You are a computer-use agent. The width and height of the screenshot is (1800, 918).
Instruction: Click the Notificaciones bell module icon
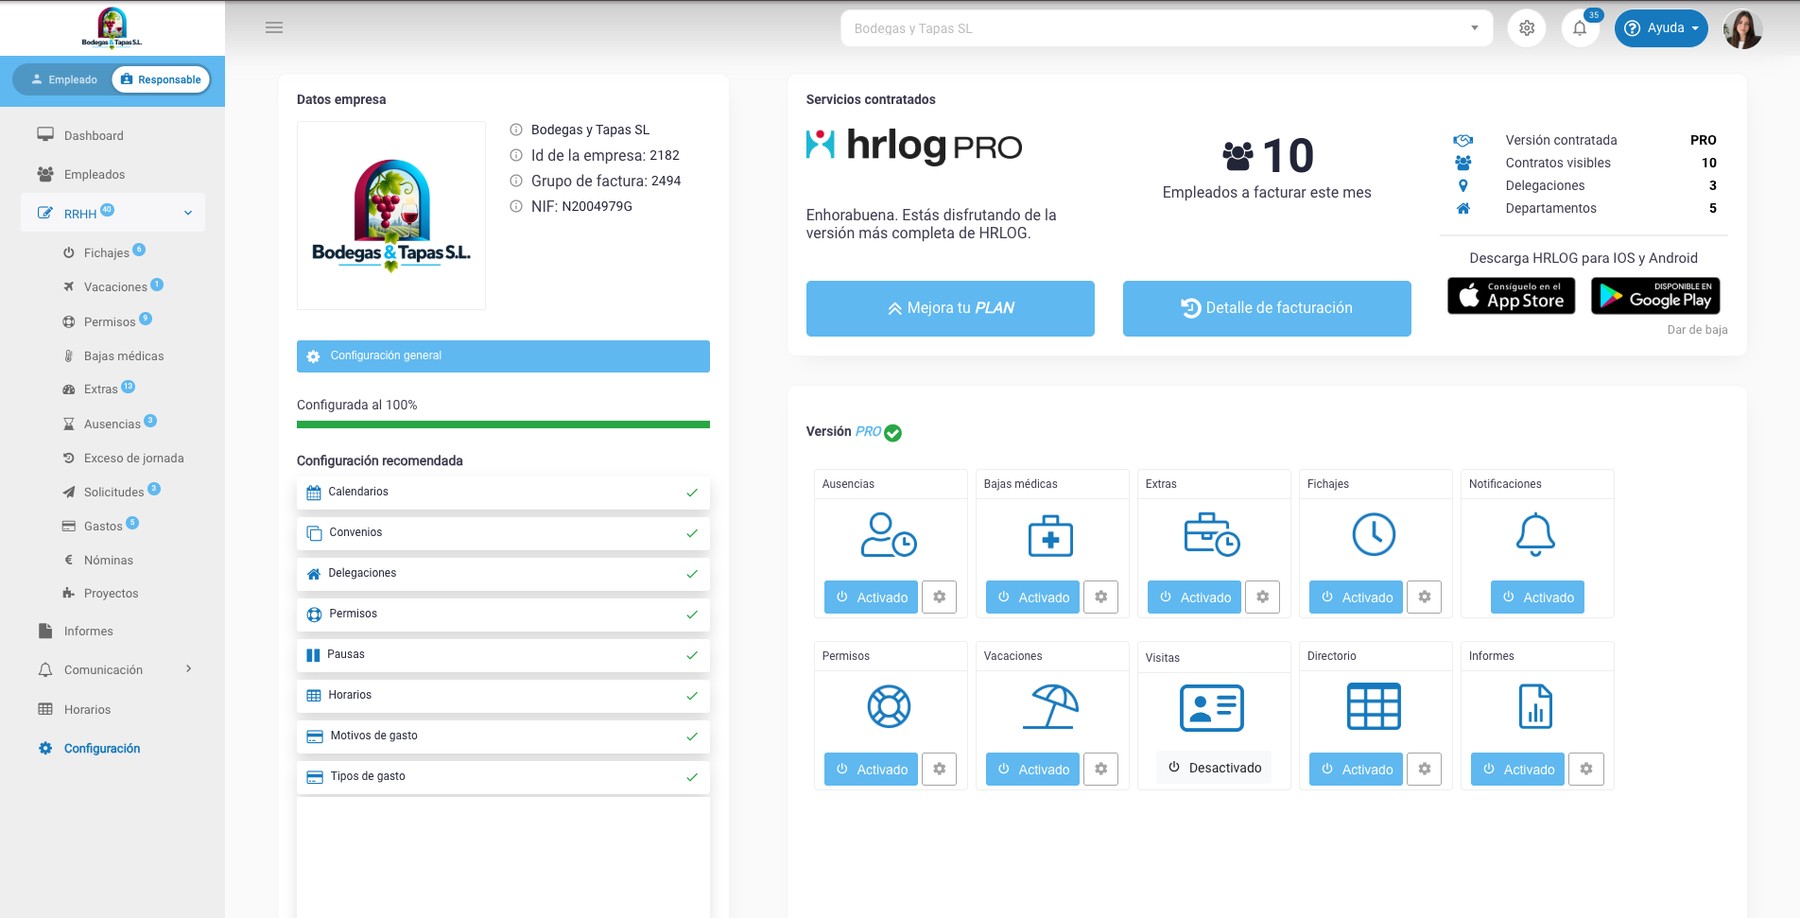tap(1535, 535)
